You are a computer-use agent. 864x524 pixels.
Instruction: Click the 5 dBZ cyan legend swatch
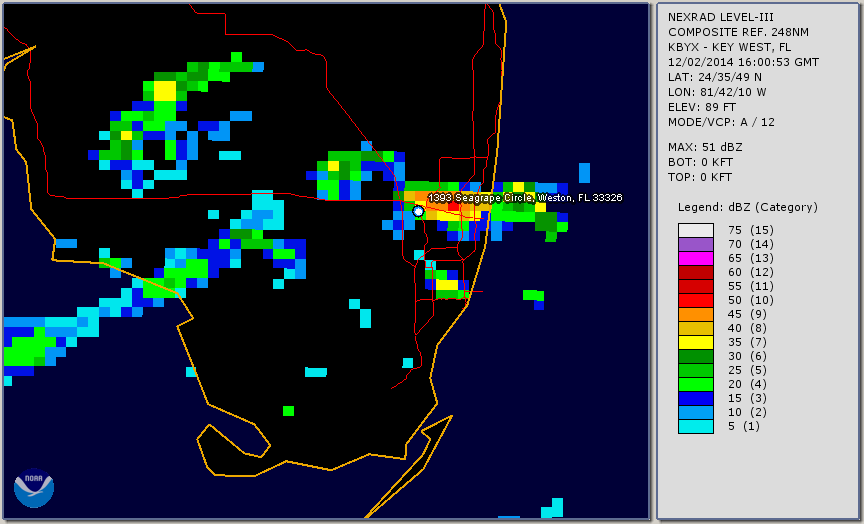[695, 426]
